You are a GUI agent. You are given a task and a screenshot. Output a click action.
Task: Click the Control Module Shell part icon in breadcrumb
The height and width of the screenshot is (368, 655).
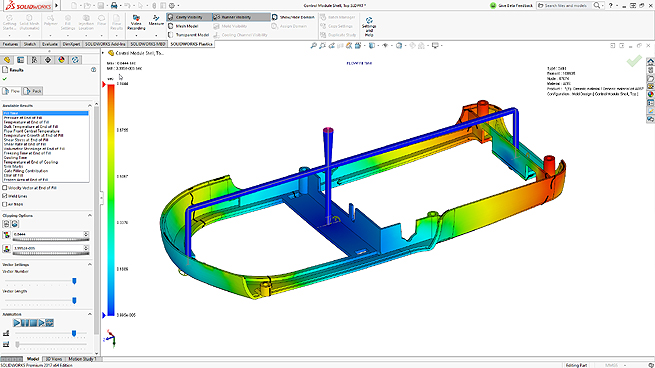pos(111,53)
